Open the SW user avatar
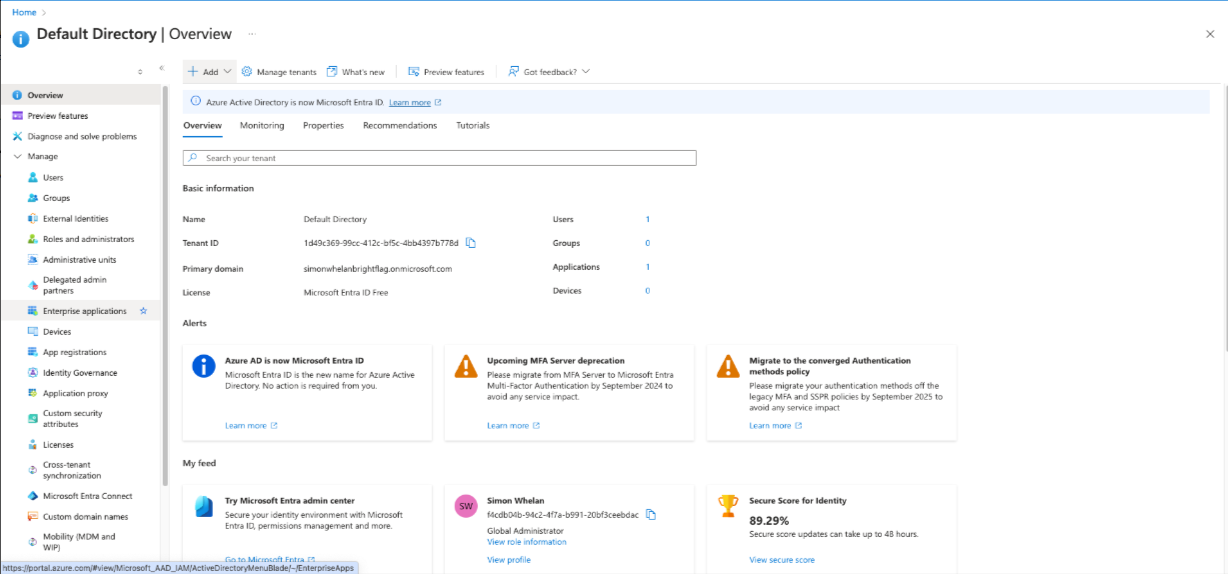Image resolution: width=1228 pixels, height=574 pixels. 466,506
